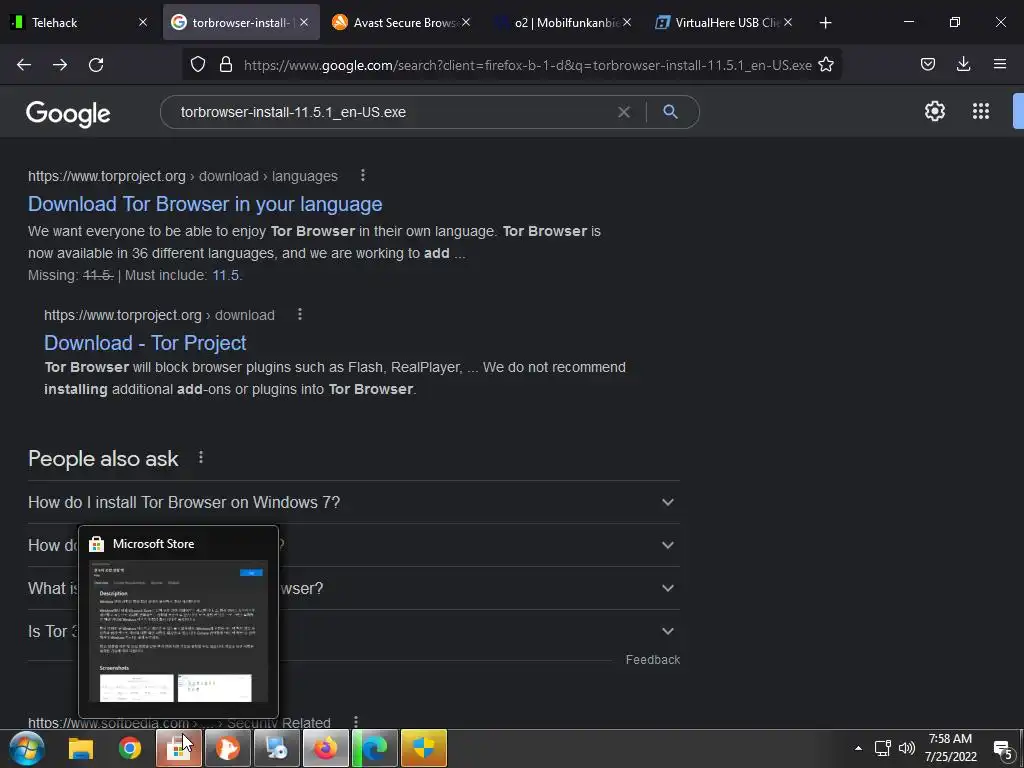Open Microsoft Edge from the taskbar
The width and height of the screenshot is (1024, 768).
point(375,748)
